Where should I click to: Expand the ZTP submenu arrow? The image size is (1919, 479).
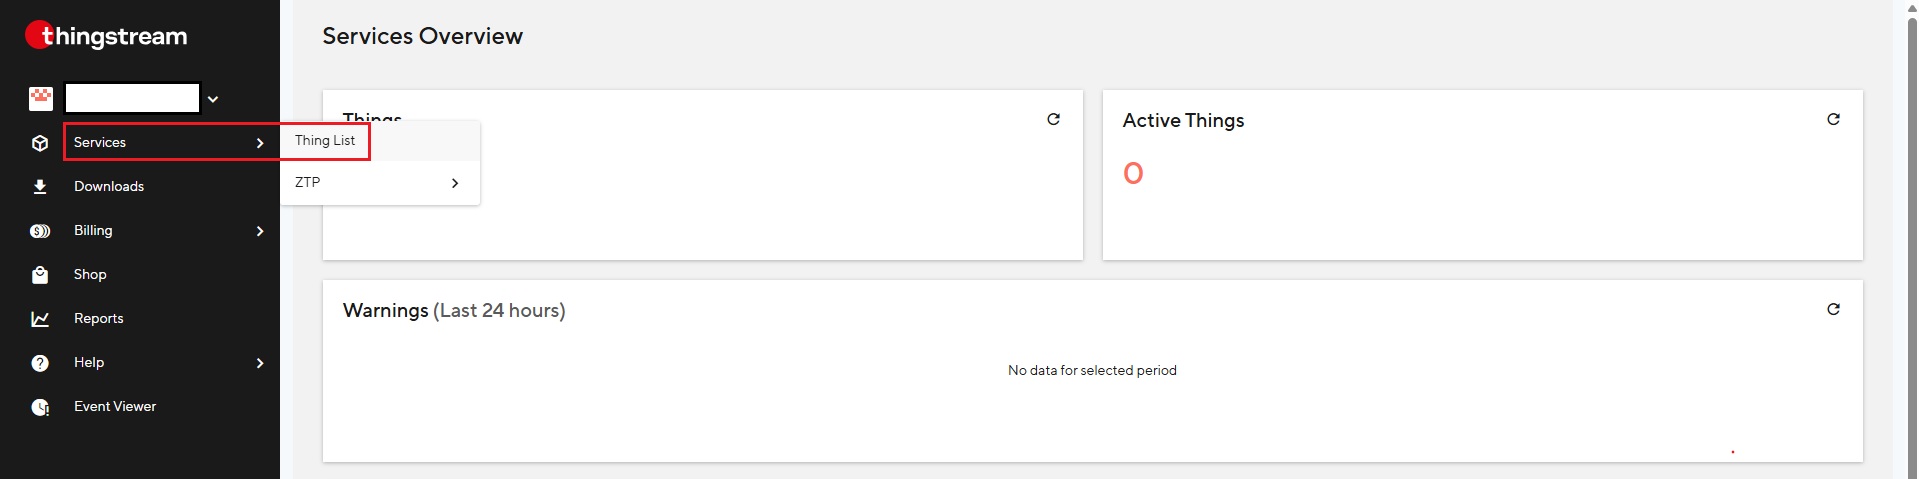[455, 183]
